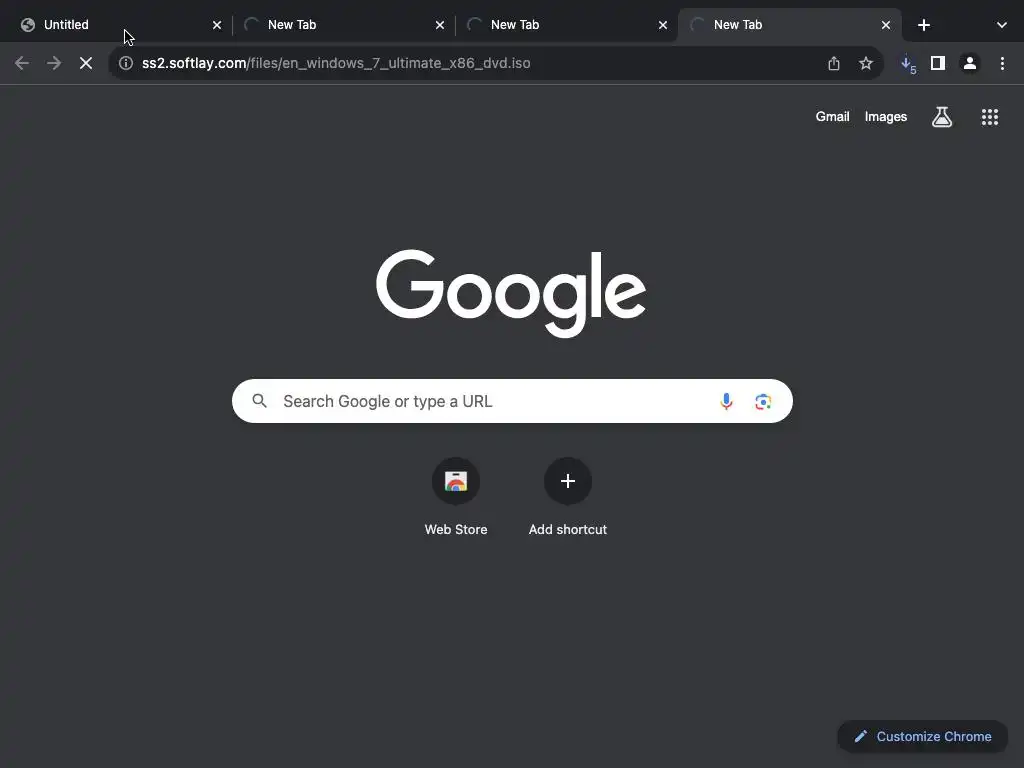Share this page icon
The height and width of the screenshot is (768, 1024).
coord(834,63)
